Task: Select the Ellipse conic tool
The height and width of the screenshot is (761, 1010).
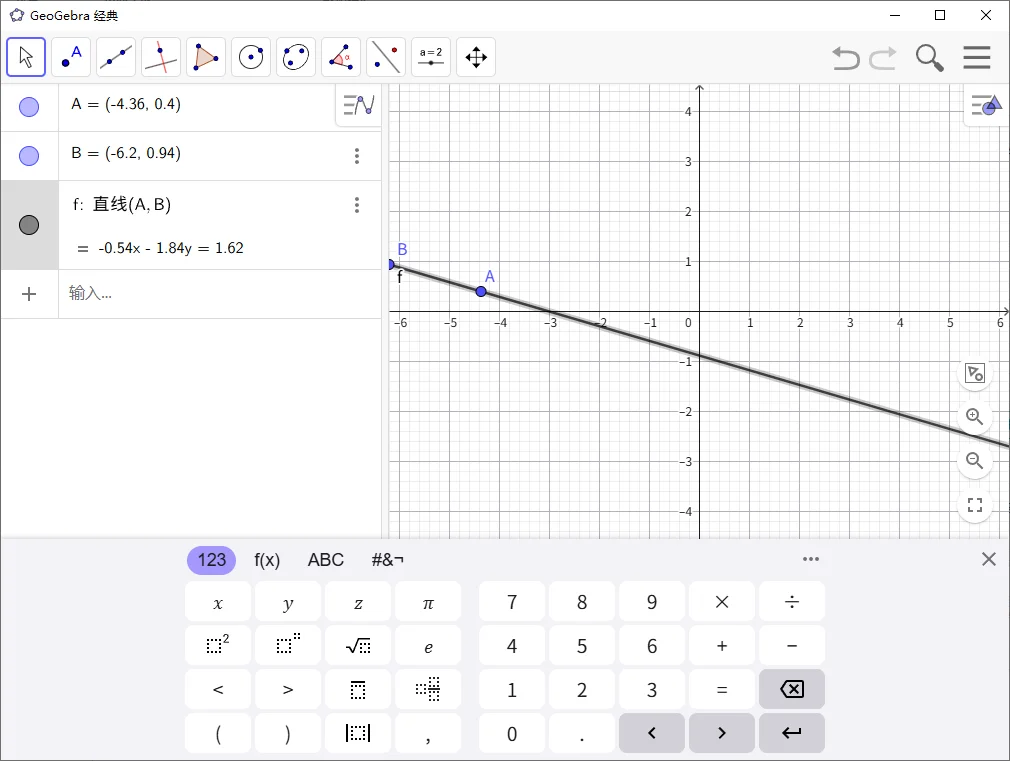Action: 296,57
